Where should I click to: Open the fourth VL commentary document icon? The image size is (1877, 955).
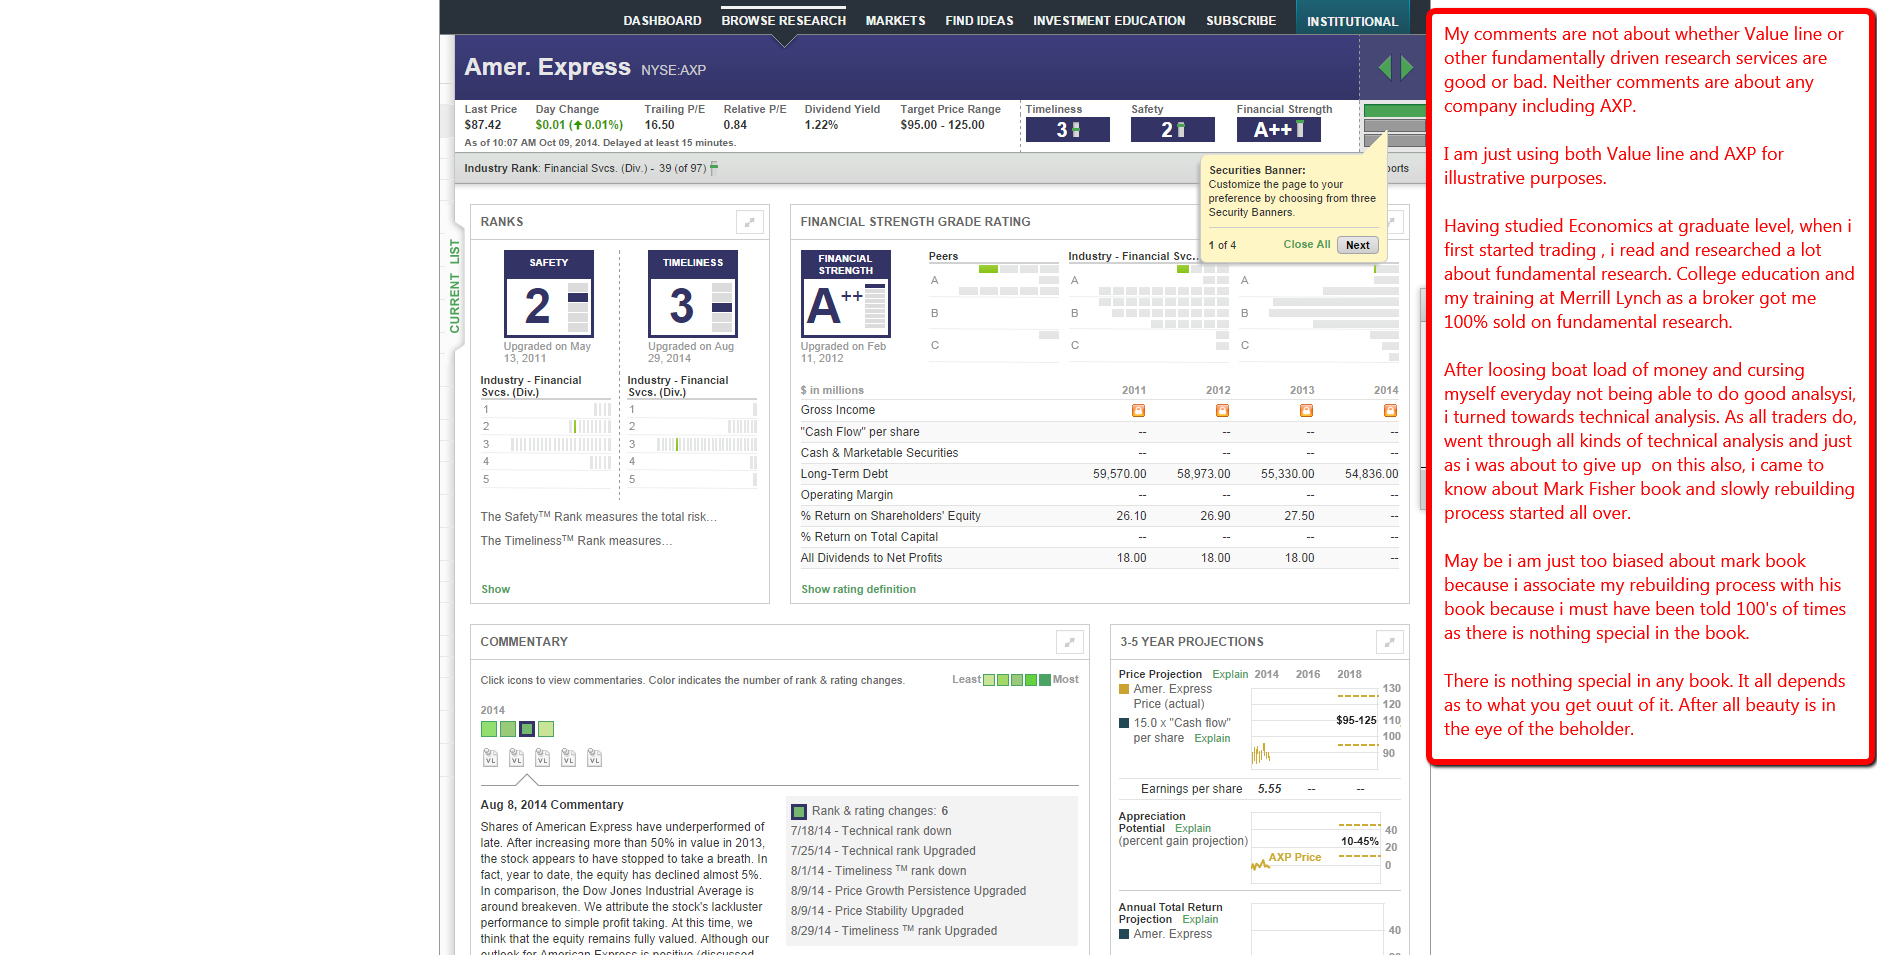pyautogui.click(x=568, y=758)
